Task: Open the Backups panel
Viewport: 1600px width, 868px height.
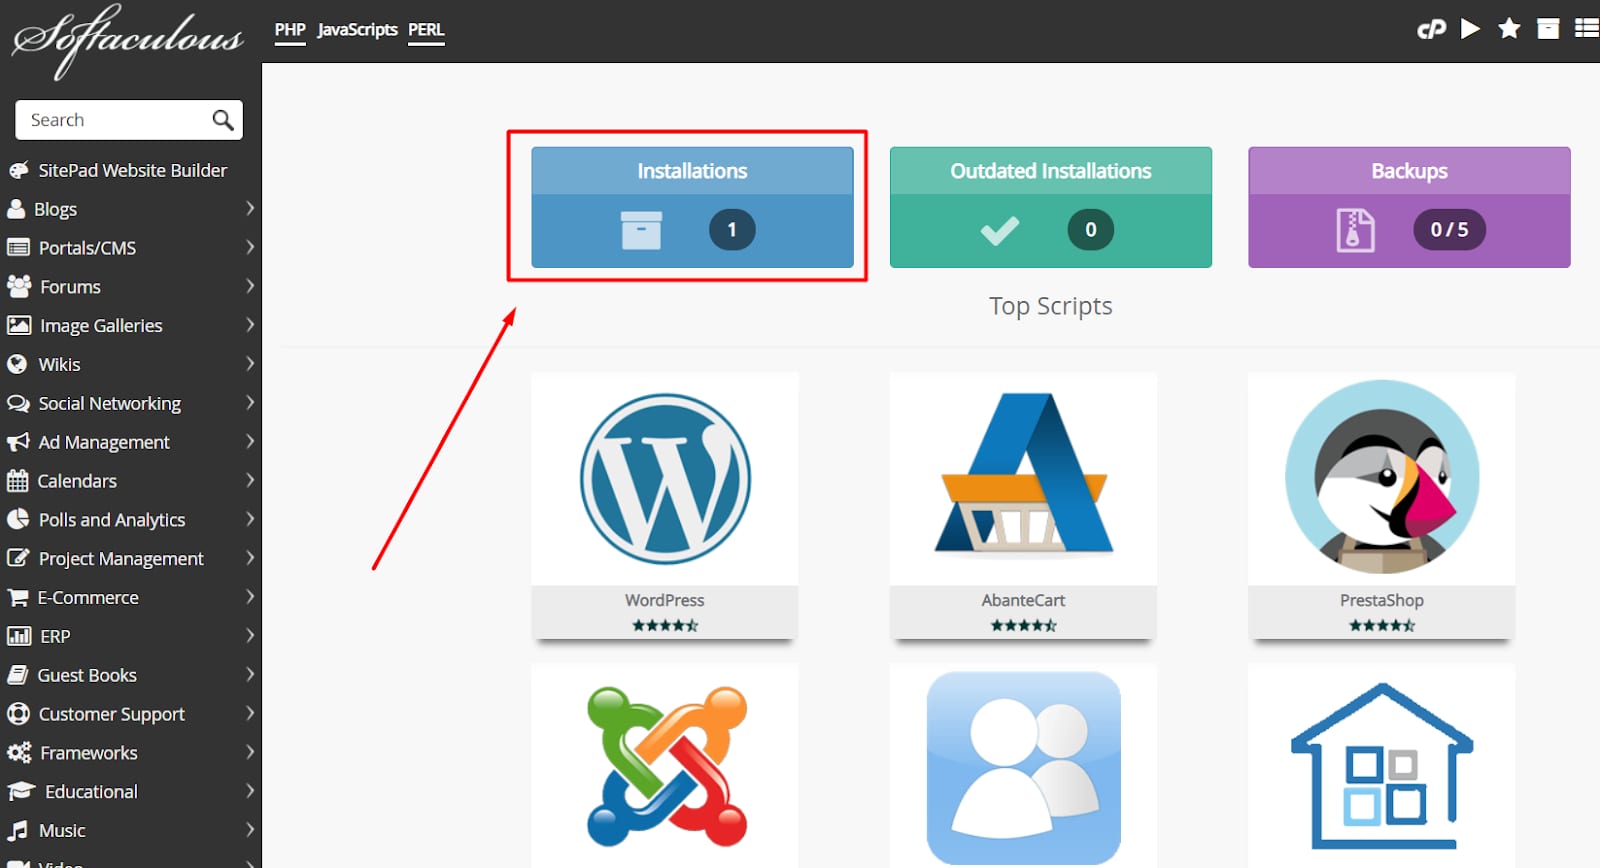Action: pos(1409,208)
